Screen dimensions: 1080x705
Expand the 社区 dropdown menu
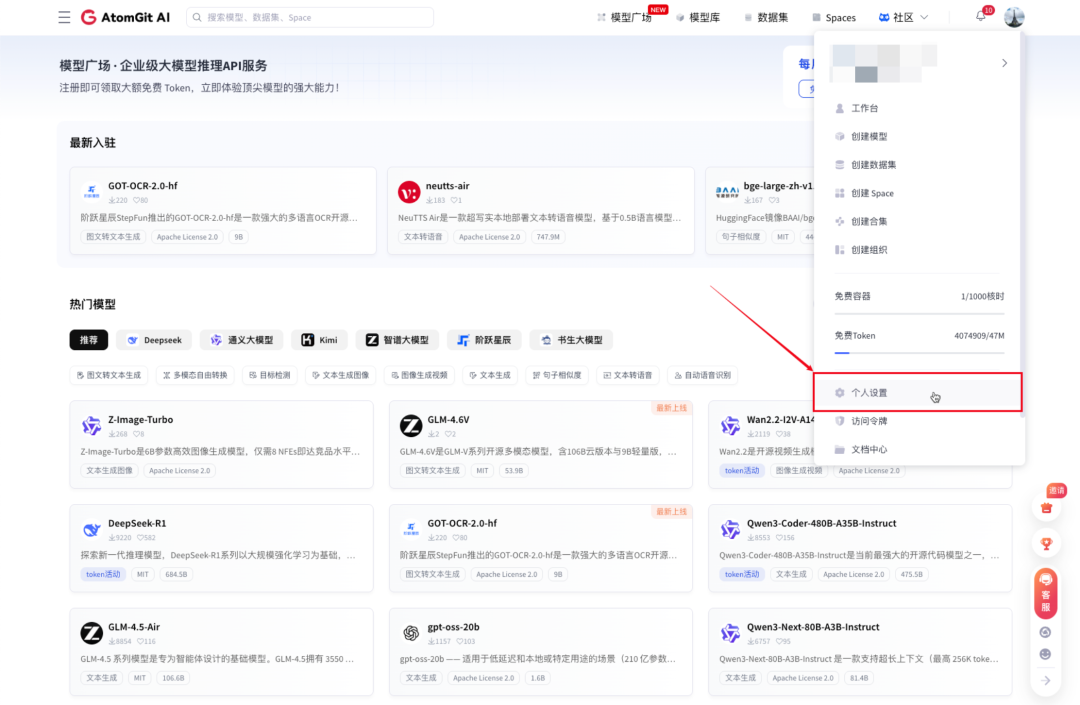coord(904,17)
